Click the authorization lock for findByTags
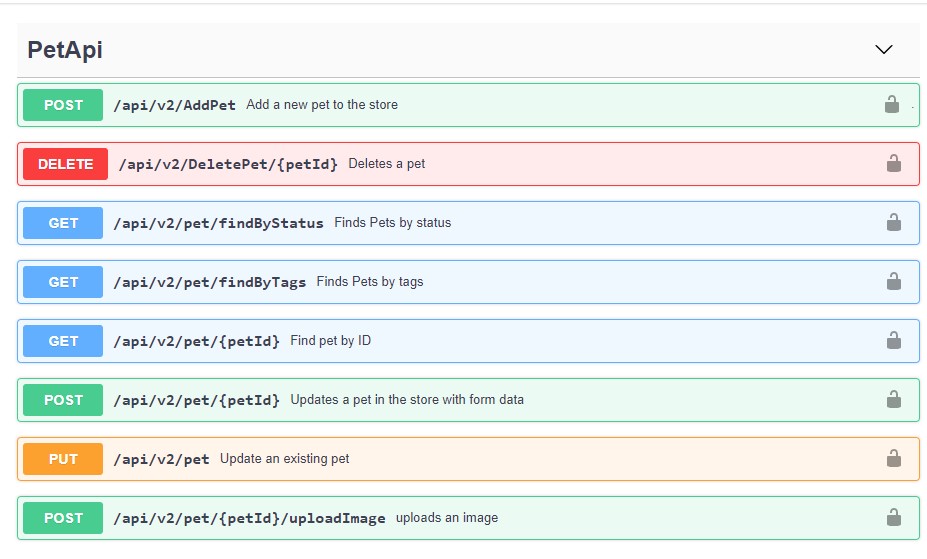 click(893, 281)
